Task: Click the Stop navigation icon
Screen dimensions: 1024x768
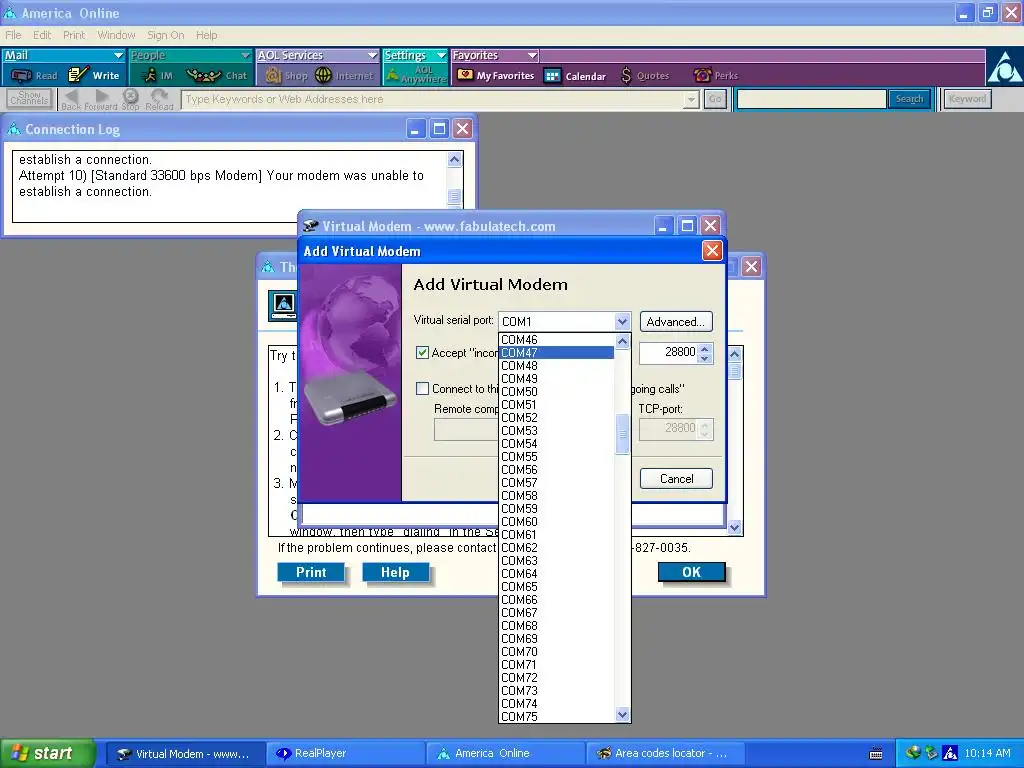Action: click(131, 97)
